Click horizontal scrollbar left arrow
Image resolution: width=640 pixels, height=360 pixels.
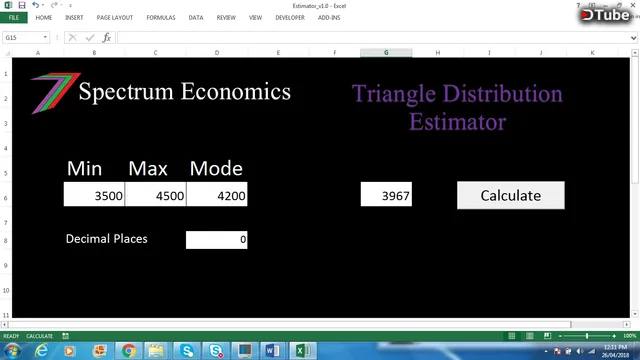point(4,325)
